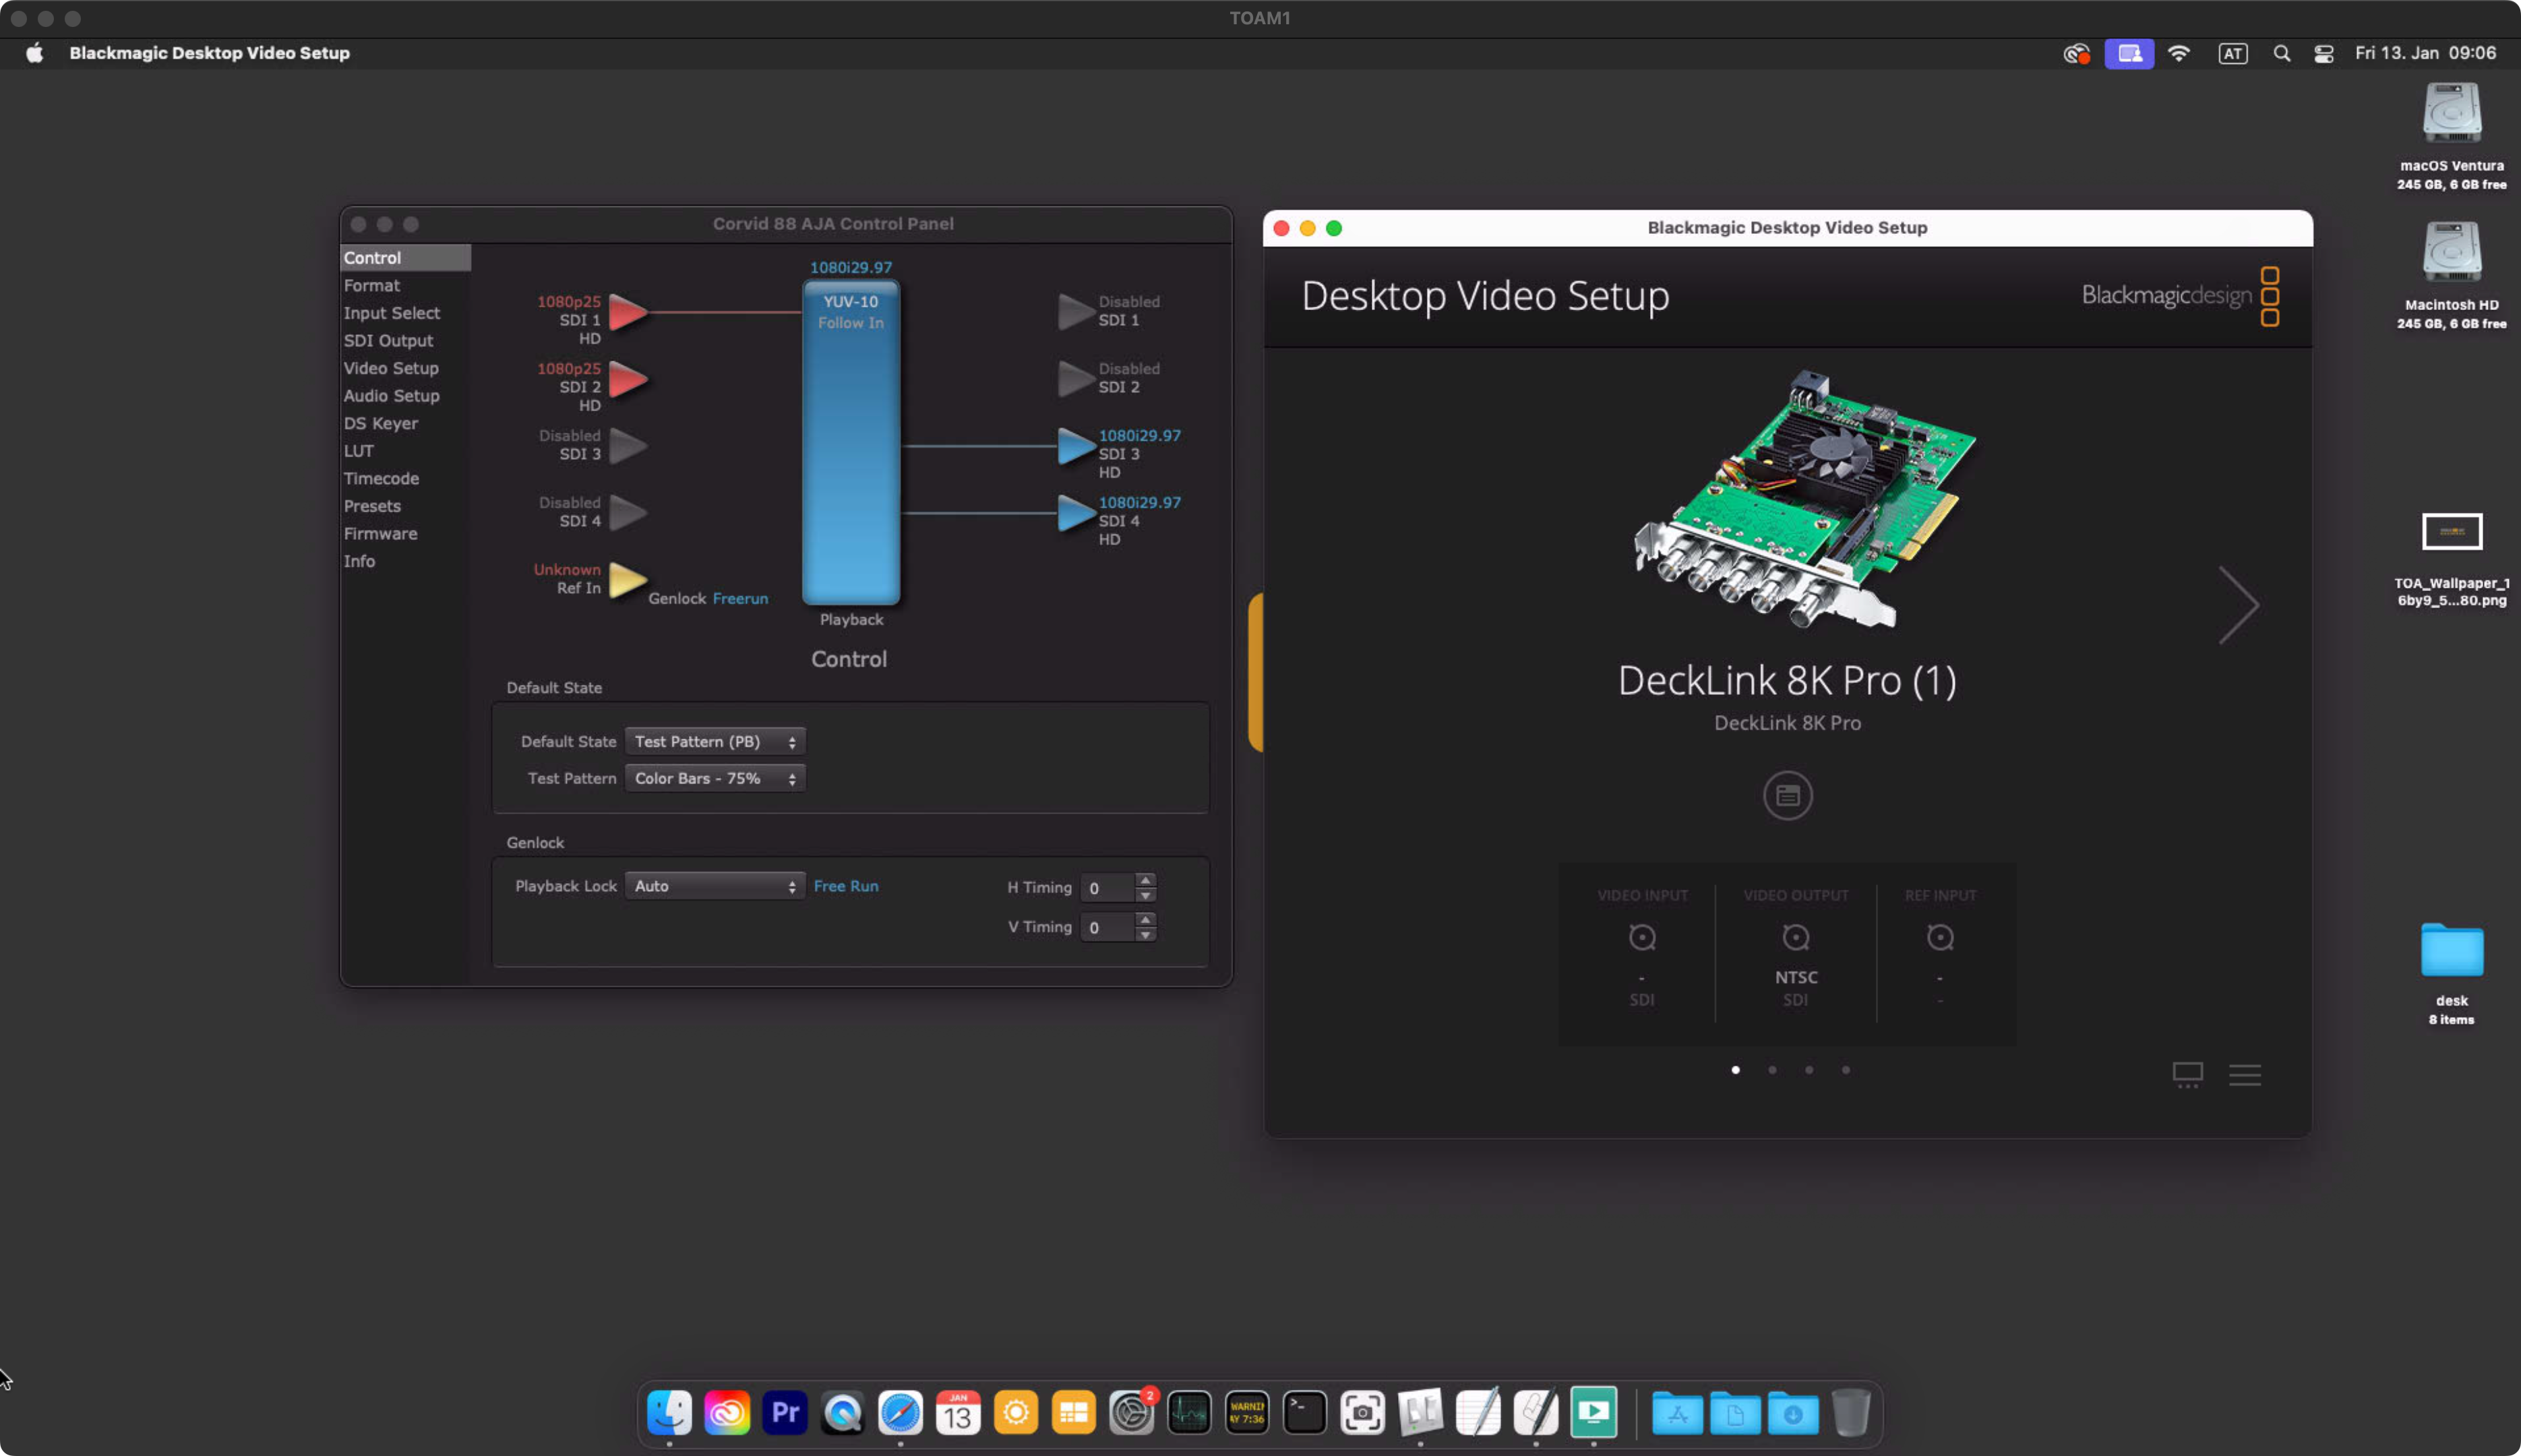Select Audio Setup in the AJA sidebar
Screen dimensions: 2521x1456
point(405,396)
